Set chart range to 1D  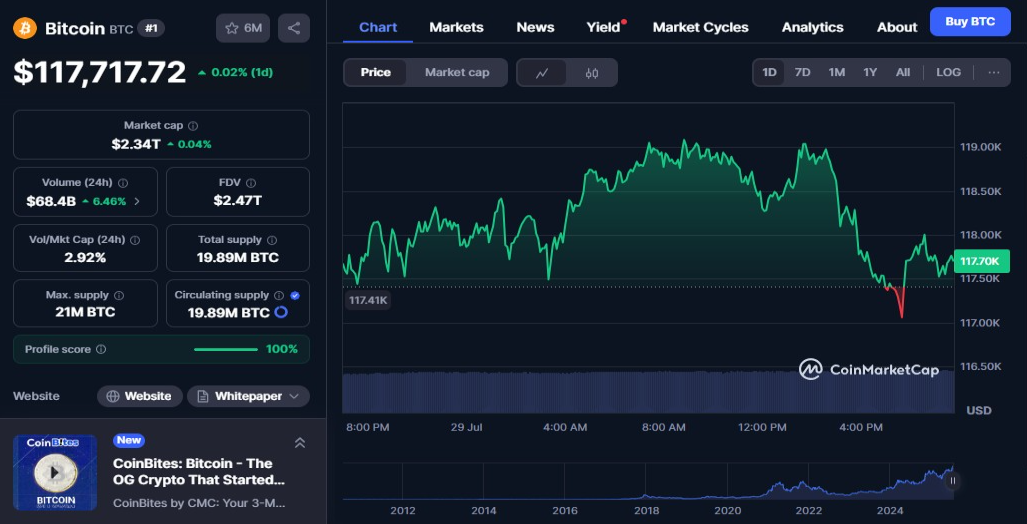[x=769, y=73]
